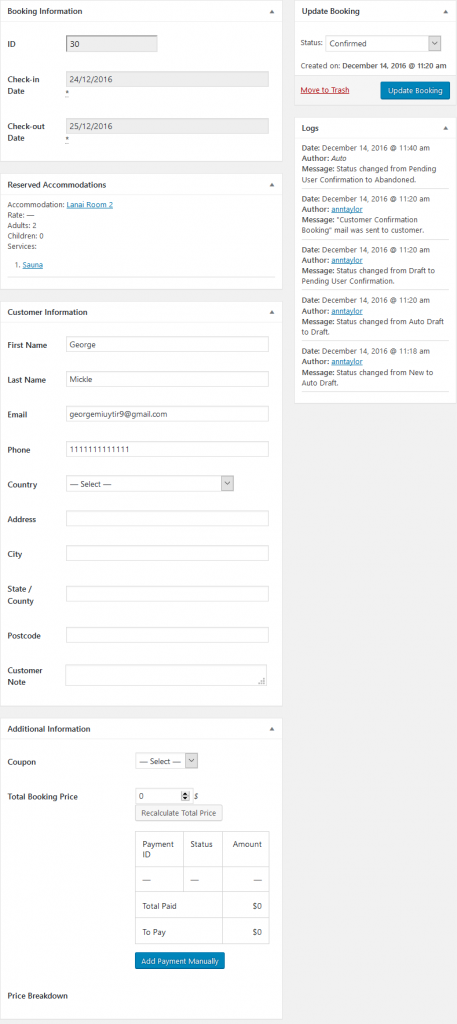The width and height of the screenshot is (457, 1024).
Task: Collapse the Additional Information panel arrow
Action: [x=272, y=729]
